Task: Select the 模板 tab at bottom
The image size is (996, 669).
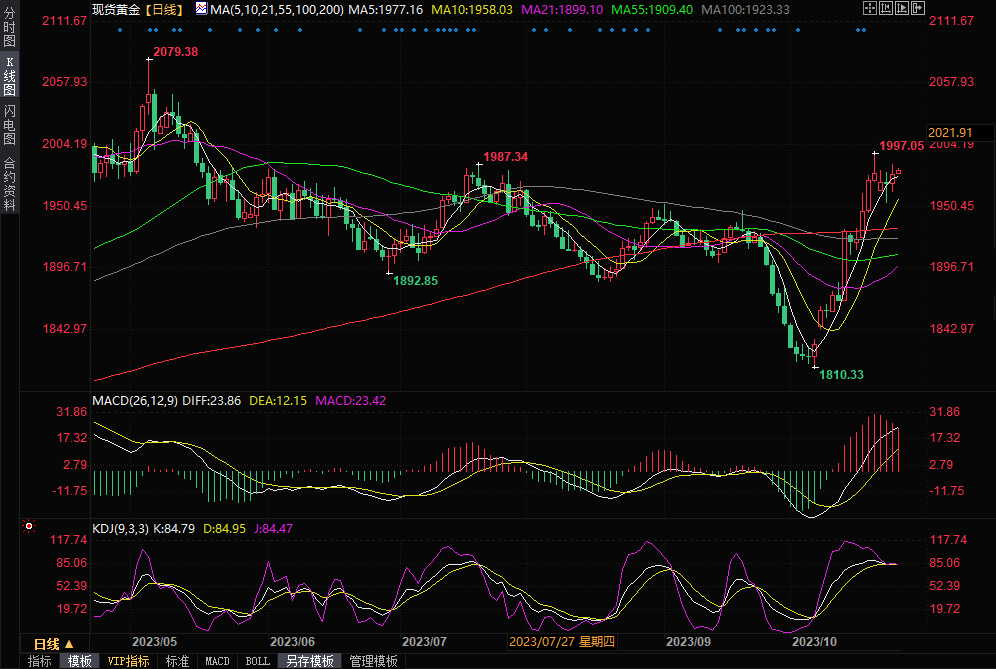Action: [79, 661]
